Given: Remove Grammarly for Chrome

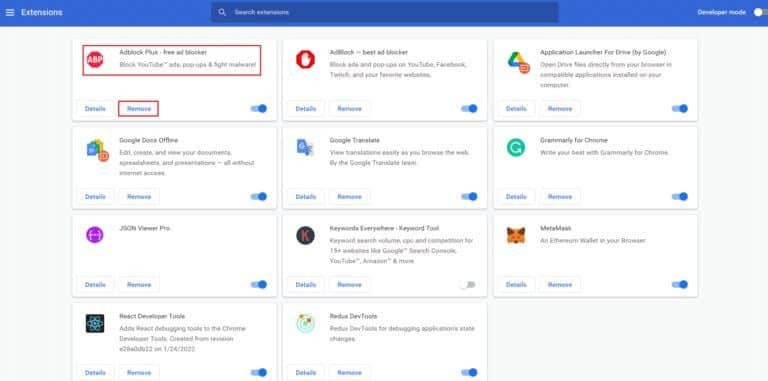Looking at the screenshot, I should coord(560,196).
